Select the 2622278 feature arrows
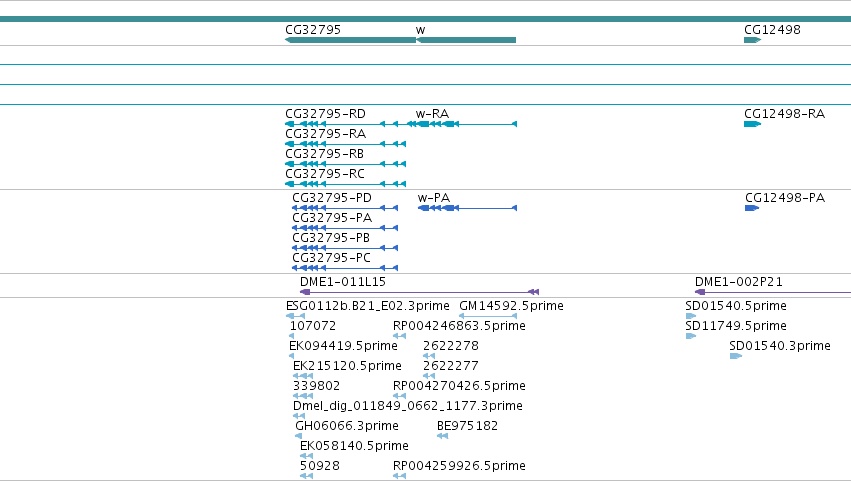The image size is (851, 481). (x=429, y=356)
